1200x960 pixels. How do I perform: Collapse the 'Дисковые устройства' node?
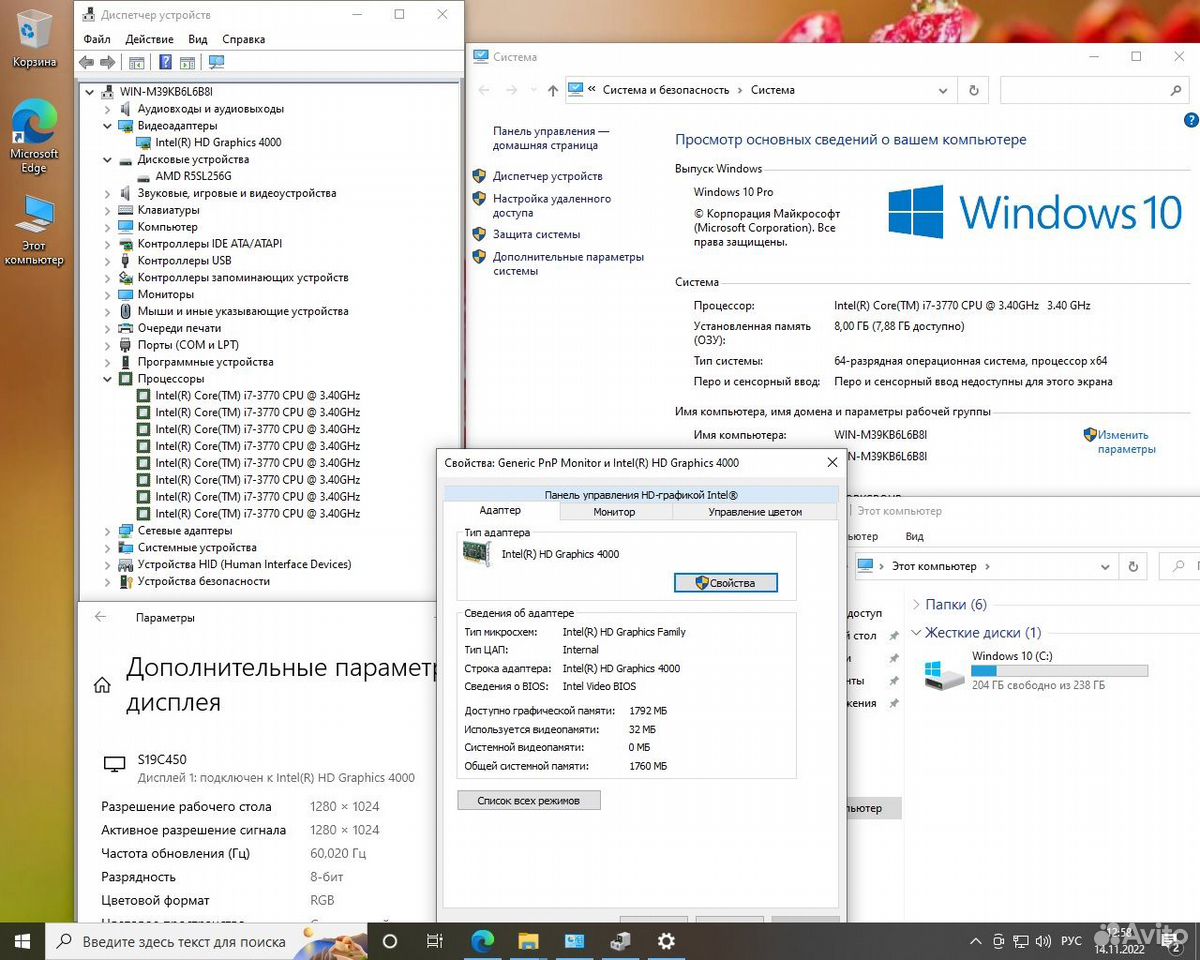coord(108,160)
